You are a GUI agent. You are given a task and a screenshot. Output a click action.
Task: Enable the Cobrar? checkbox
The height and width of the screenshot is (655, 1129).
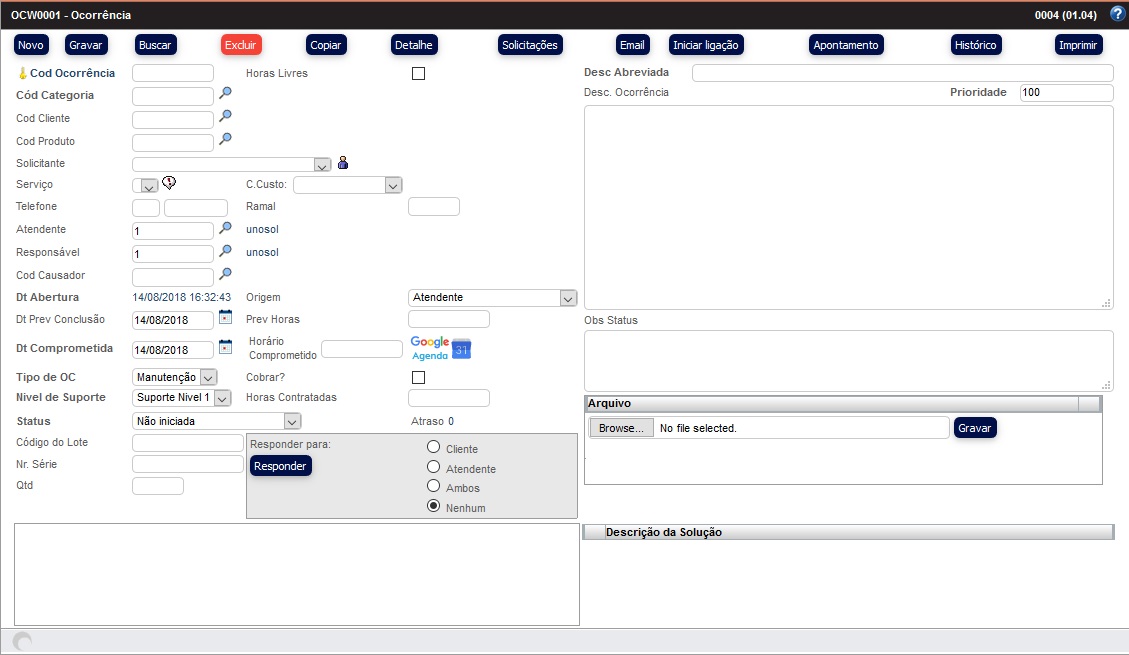[x=418, y=377]
